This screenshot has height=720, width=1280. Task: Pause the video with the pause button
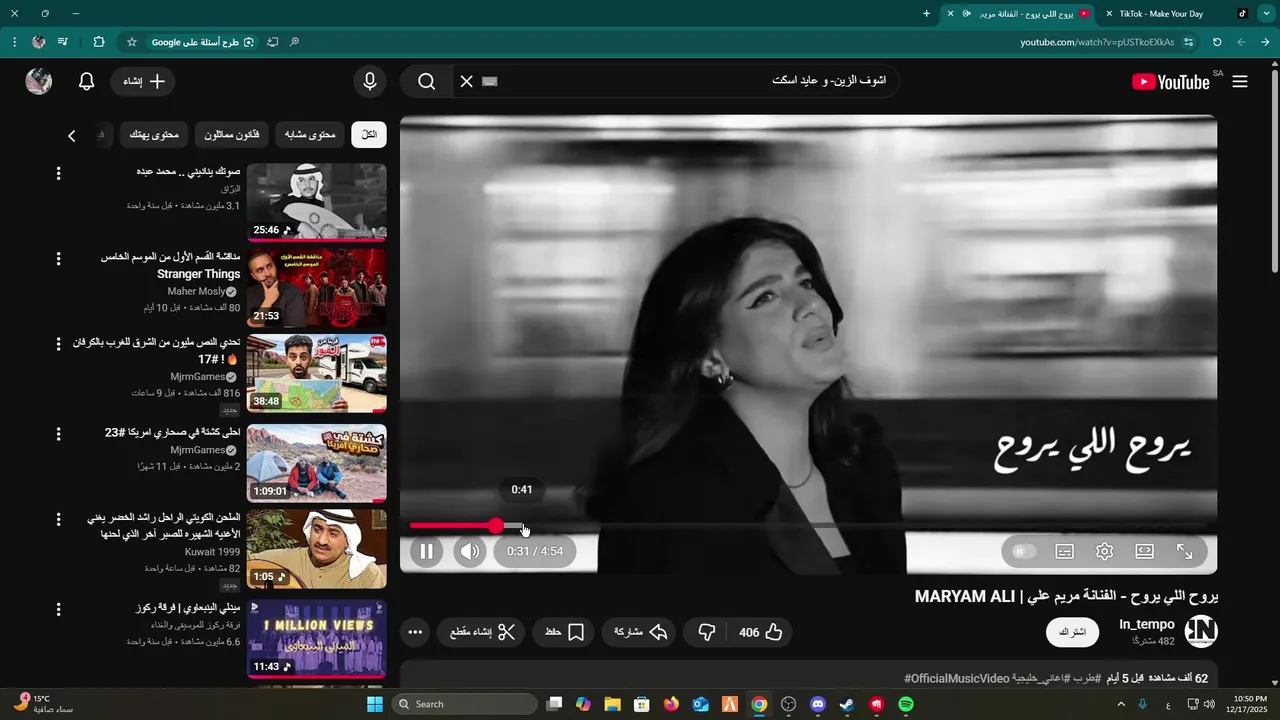pos(427,551)
